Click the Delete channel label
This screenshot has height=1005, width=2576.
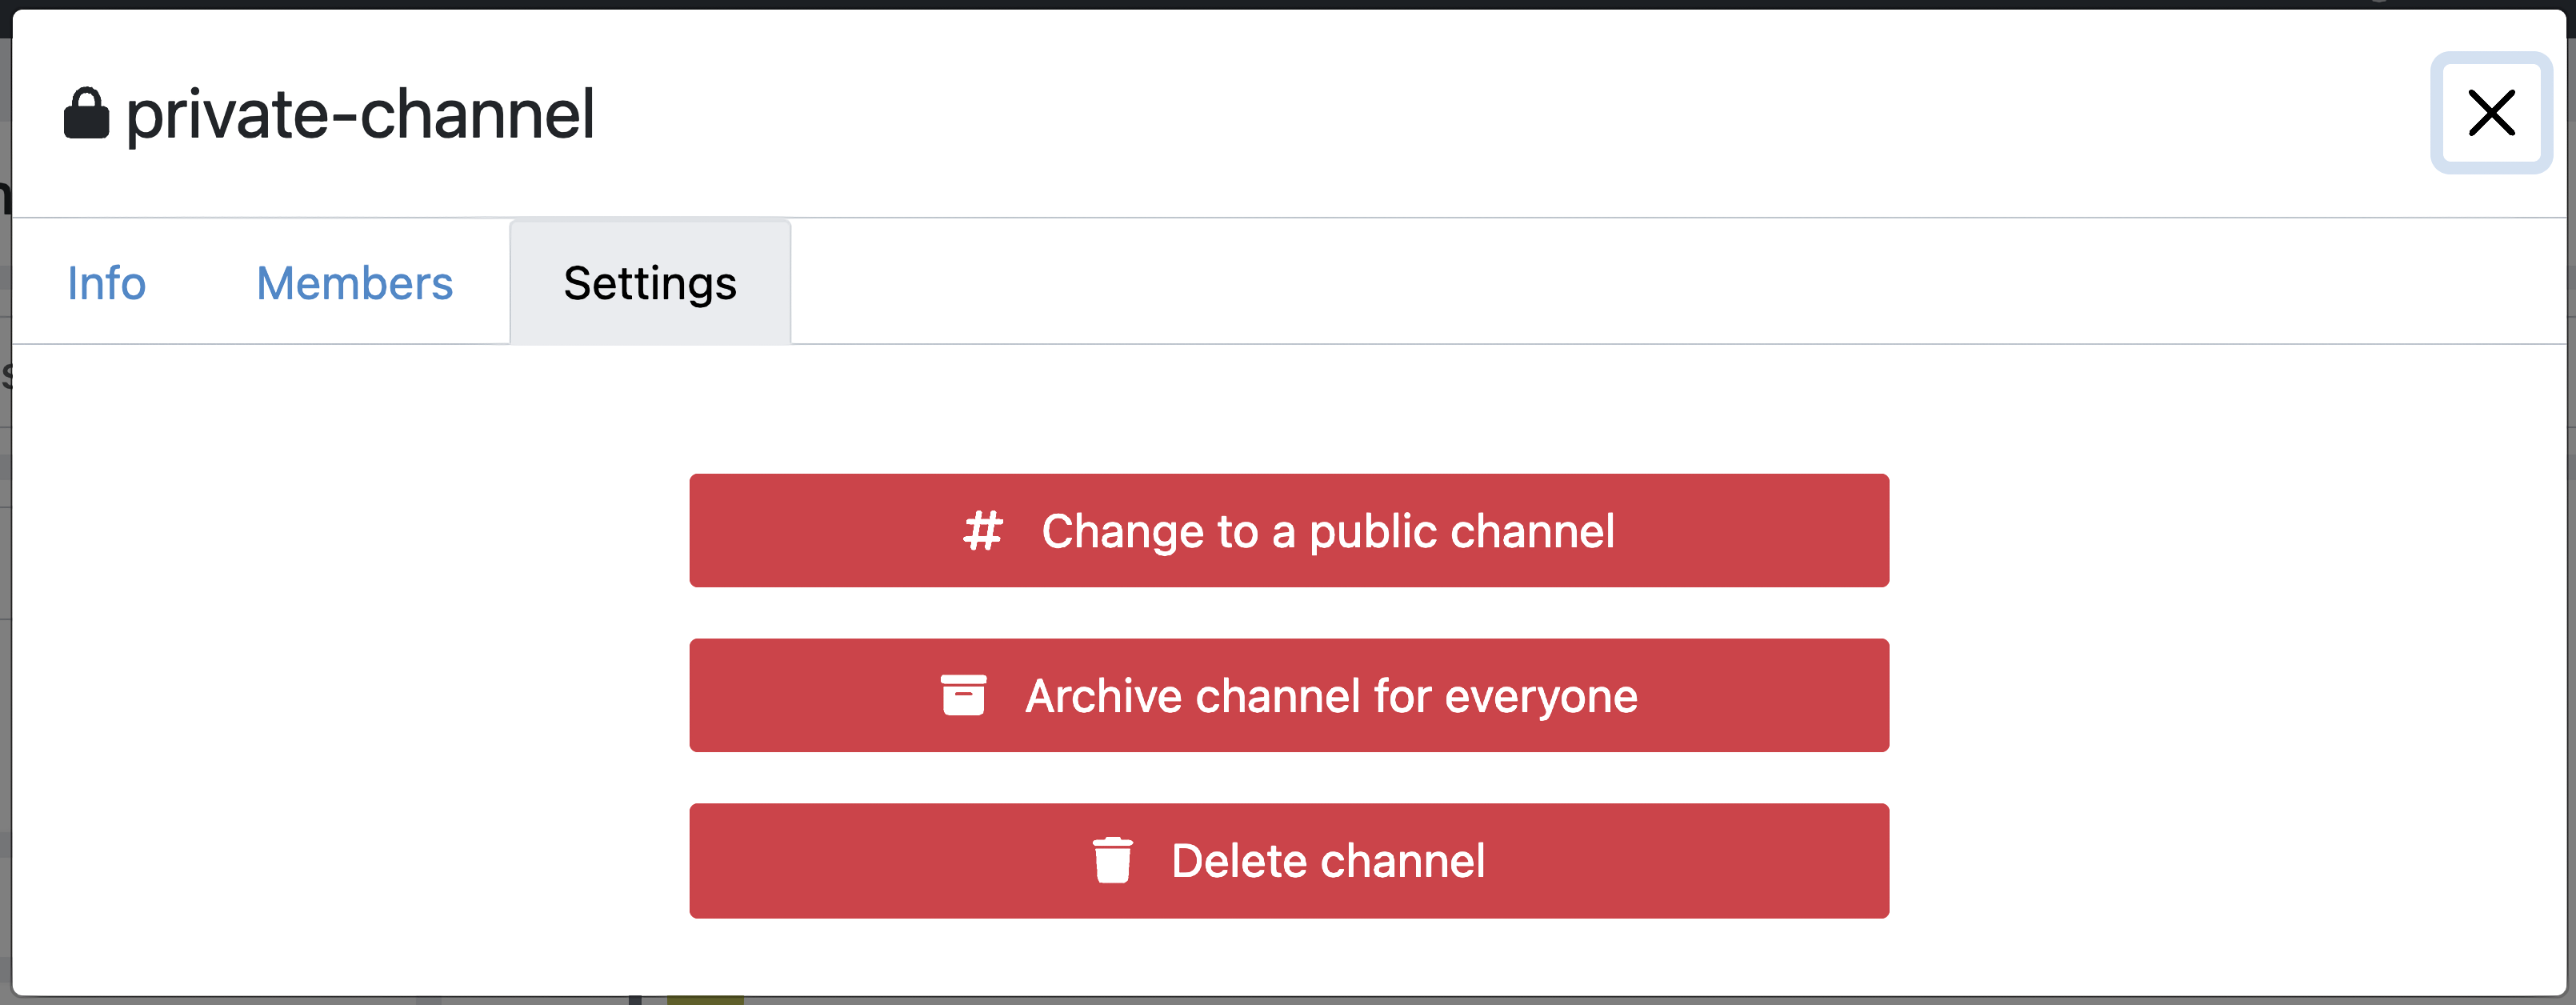click(x=1328, y=860)
